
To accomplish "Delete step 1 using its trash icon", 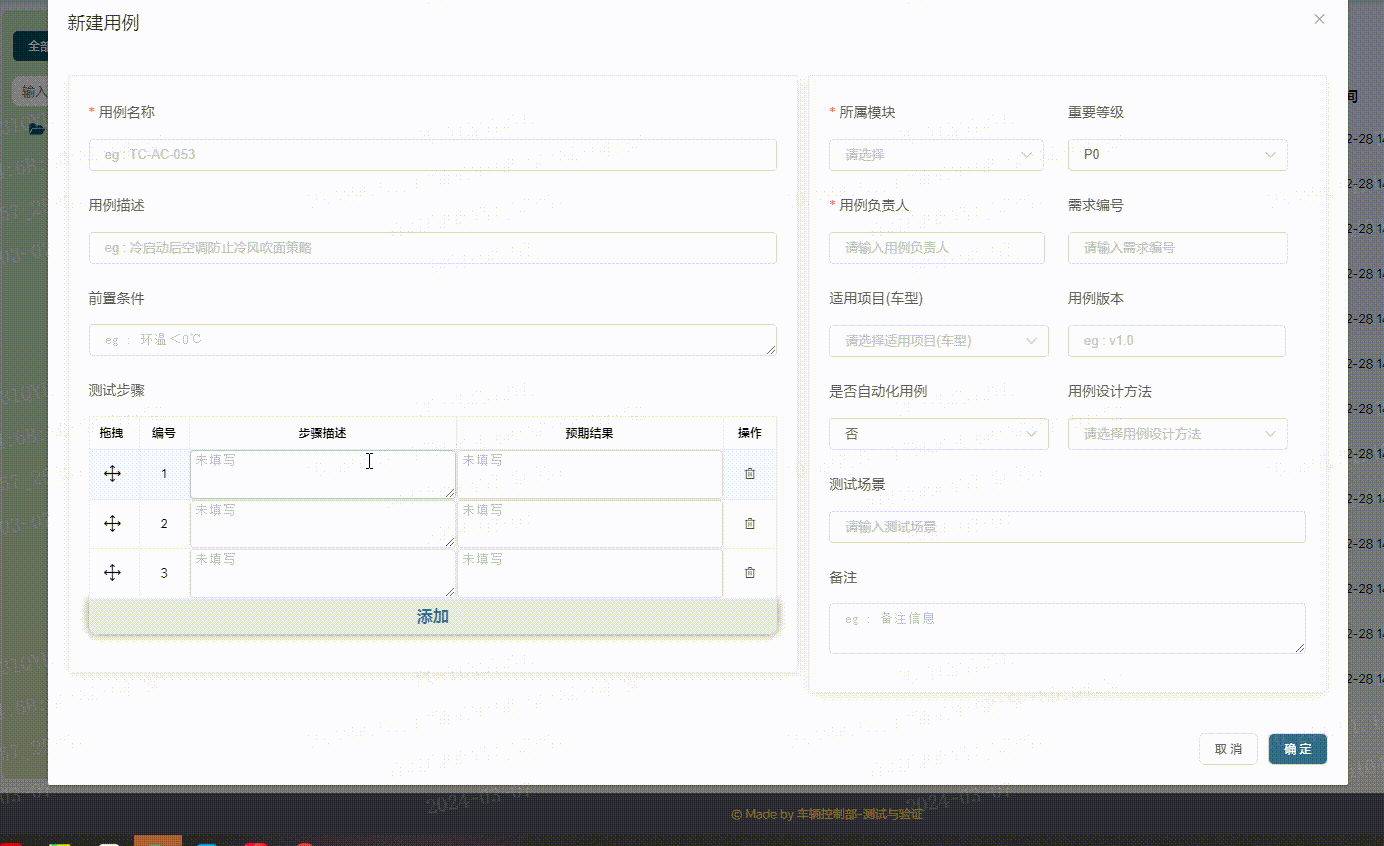I will (x=749, y=473).
